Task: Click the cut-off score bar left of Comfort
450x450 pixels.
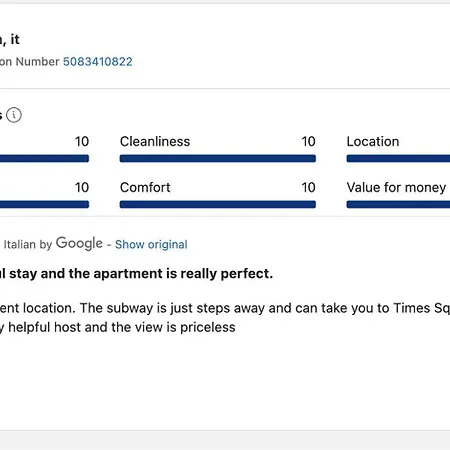Action: (44, 204)
